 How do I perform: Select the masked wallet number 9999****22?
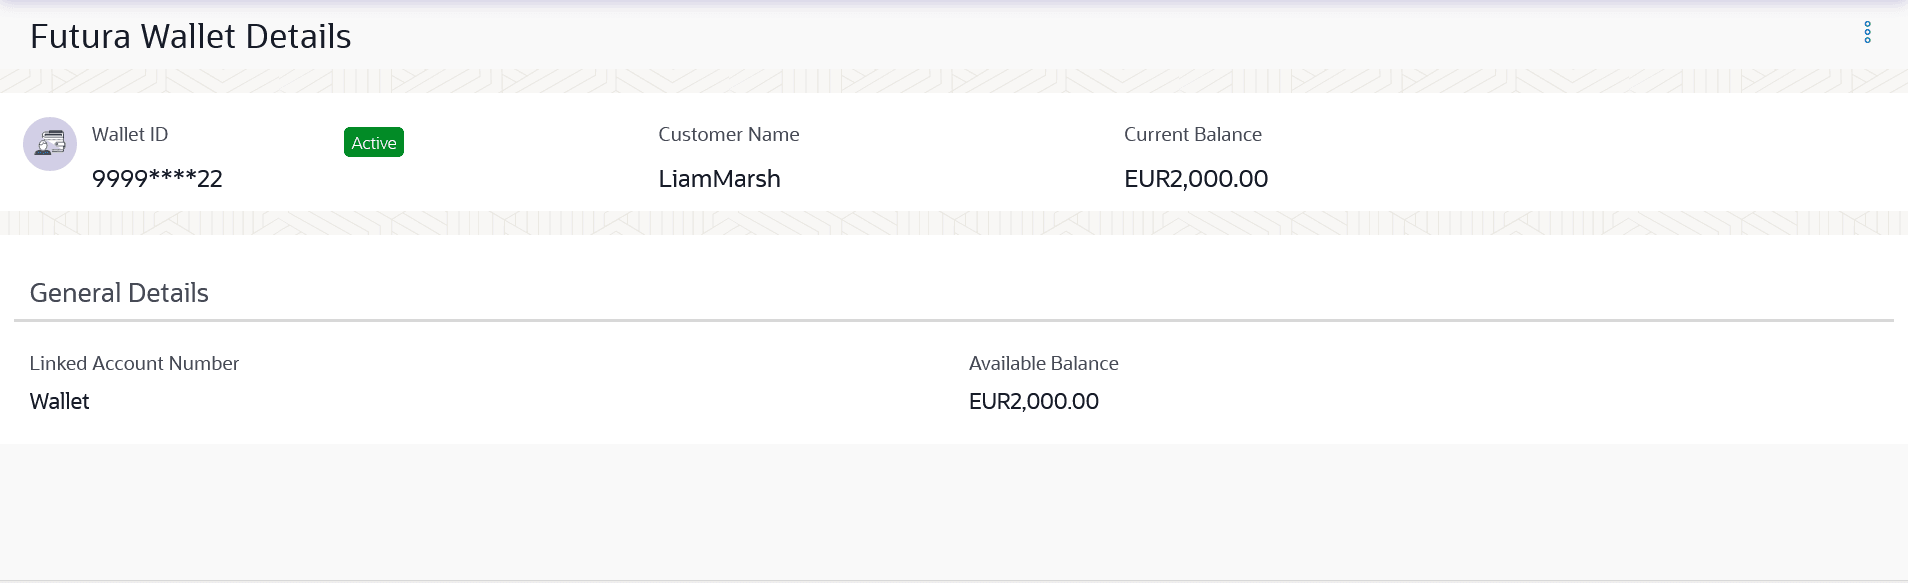pyautogui.click(x=157, y=179)
